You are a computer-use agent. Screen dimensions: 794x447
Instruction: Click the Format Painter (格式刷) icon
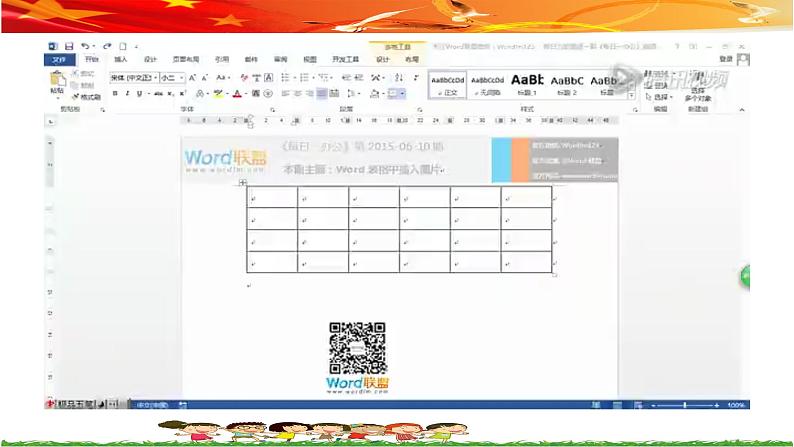(x=75, y=96)
